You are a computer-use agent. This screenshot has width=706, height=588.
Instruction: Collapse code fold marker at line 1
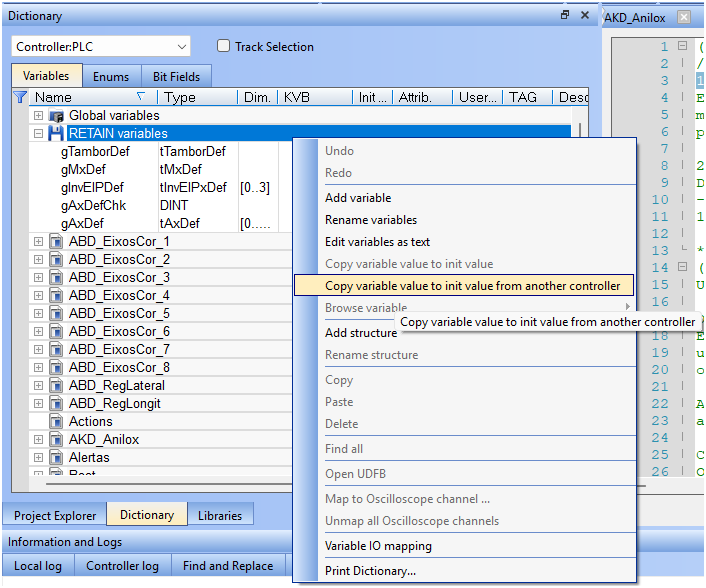683,46
